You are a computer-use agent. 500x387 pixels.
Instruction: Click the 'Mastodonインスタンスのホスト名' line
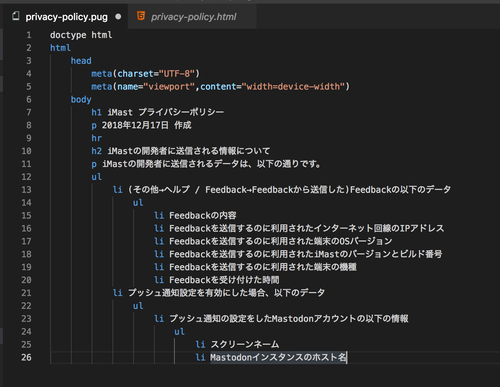[x=271, y=357]
